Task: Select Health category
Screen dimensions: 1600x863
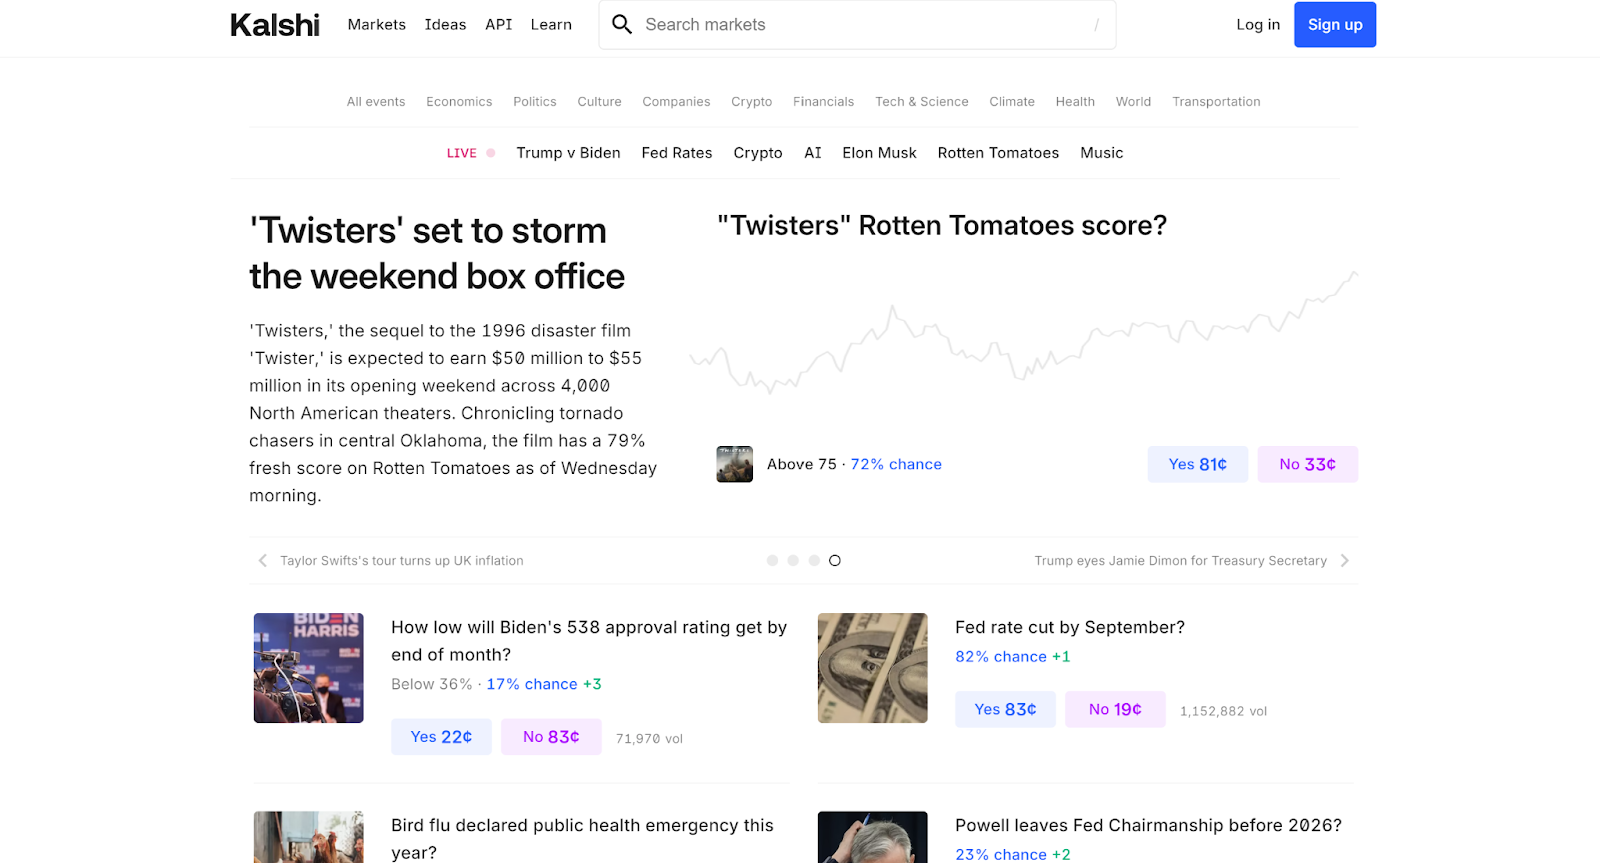Action: click(x=1075, y=102)
